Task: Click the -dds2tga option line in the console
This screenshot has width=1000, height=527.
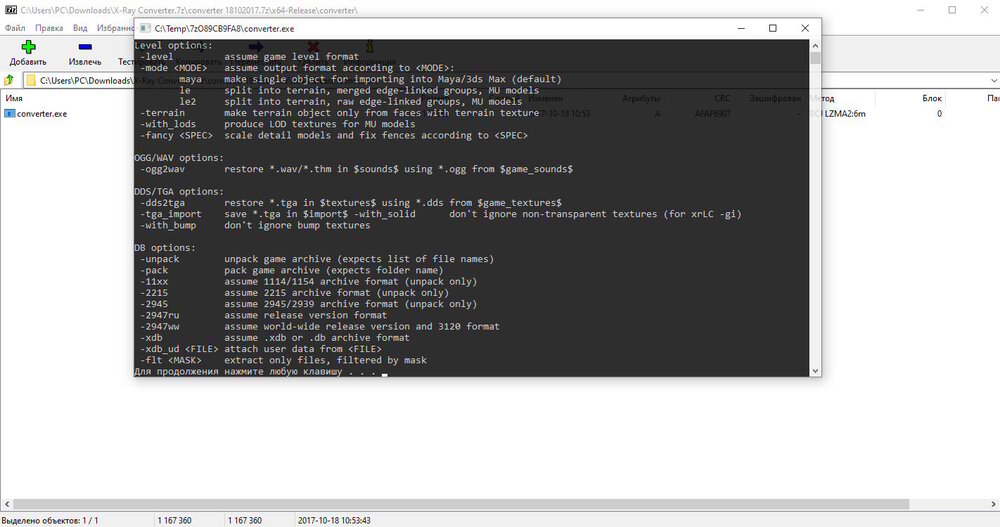Action: click(x=350, y=203)
